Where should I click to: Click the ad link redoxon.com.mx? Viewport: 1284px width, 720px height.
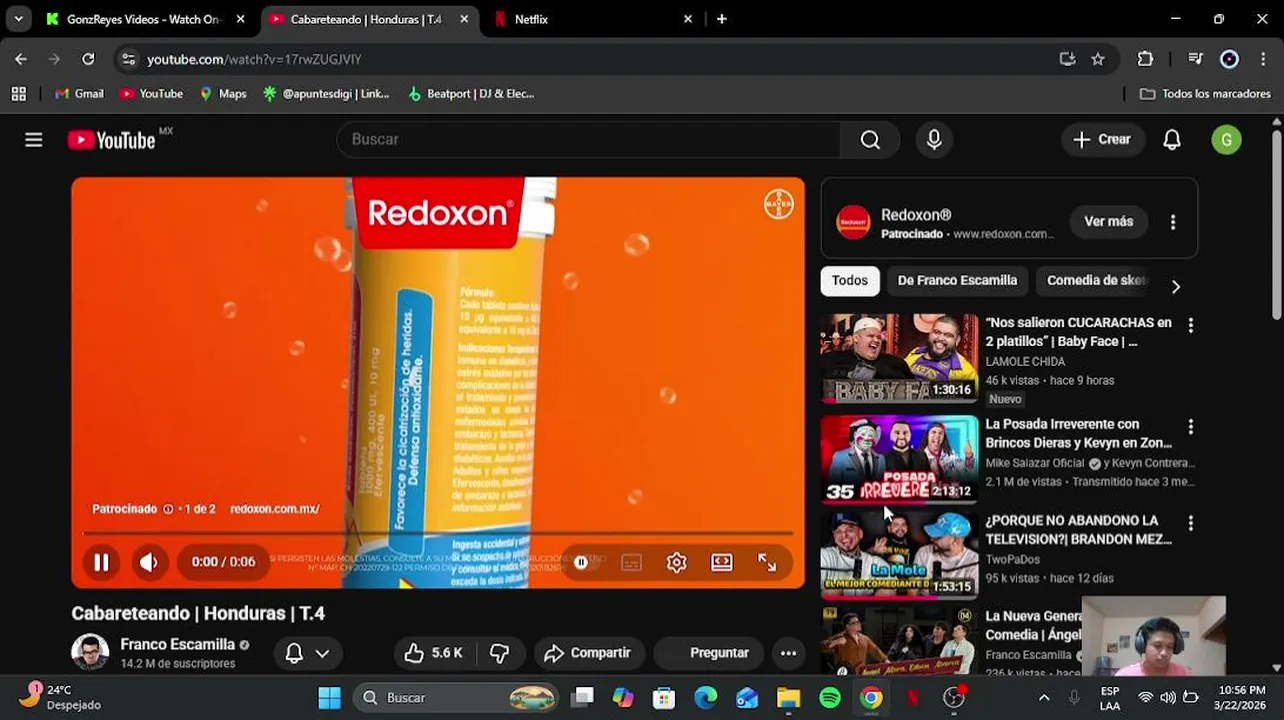[x=274, y=509]
